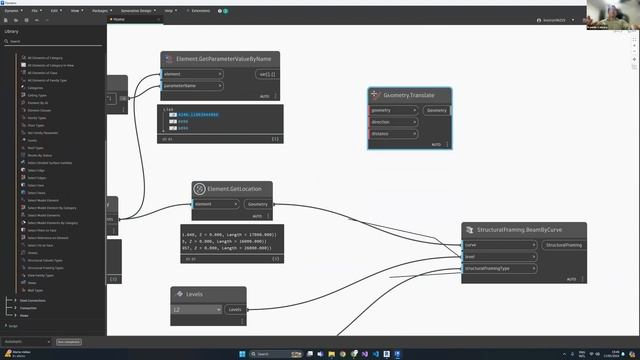Open the View menu
The image size is (640, 360).
[77, 11]
